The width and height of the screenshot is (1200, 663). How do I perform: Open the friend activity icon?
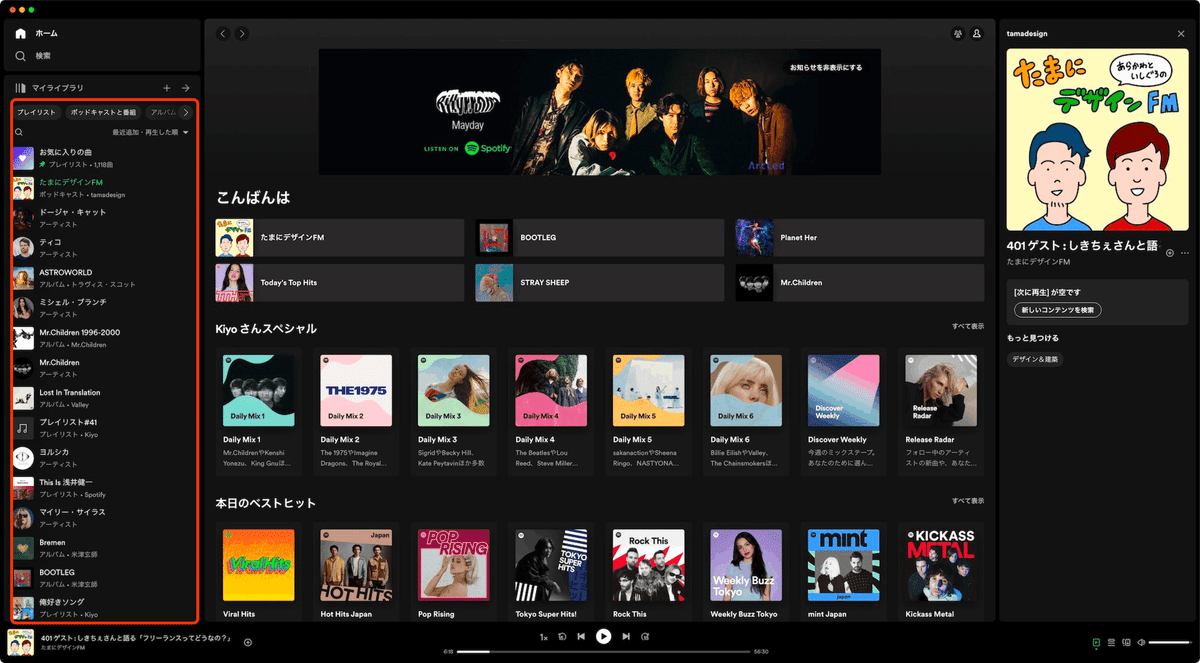[958, 34]
